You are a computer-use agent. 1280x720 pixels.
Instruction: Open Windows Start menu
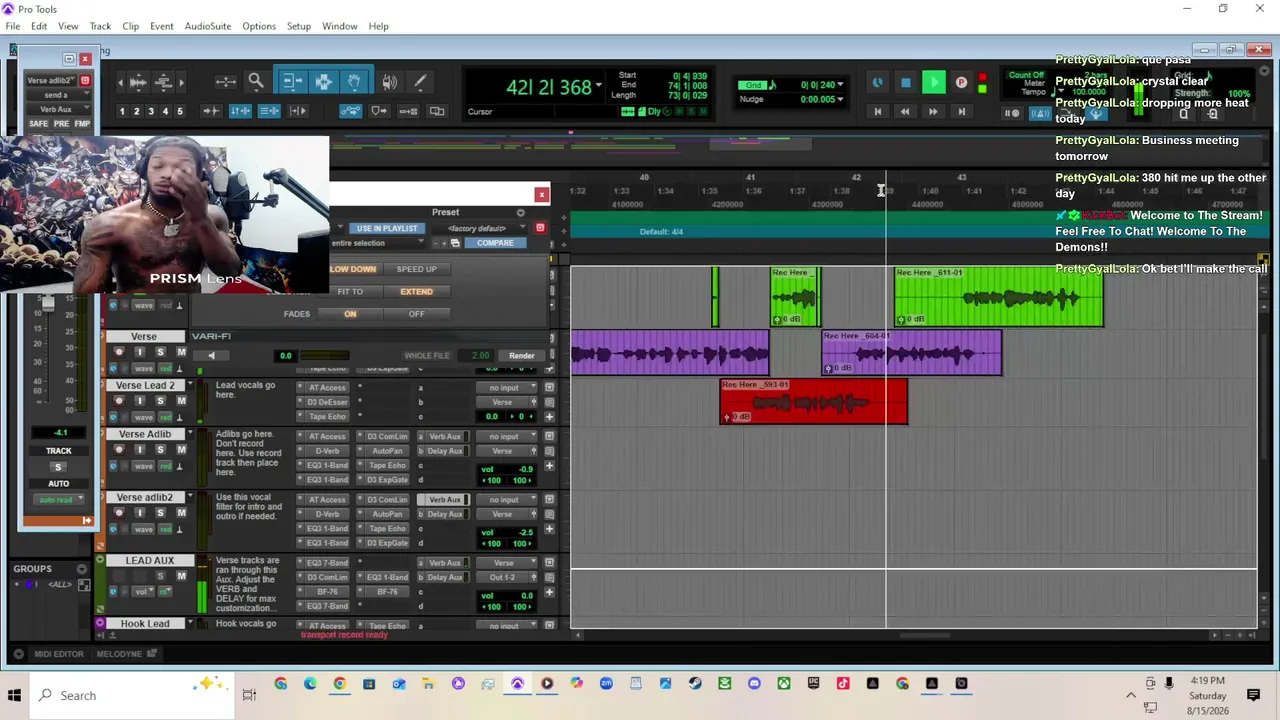pos(14,695)
